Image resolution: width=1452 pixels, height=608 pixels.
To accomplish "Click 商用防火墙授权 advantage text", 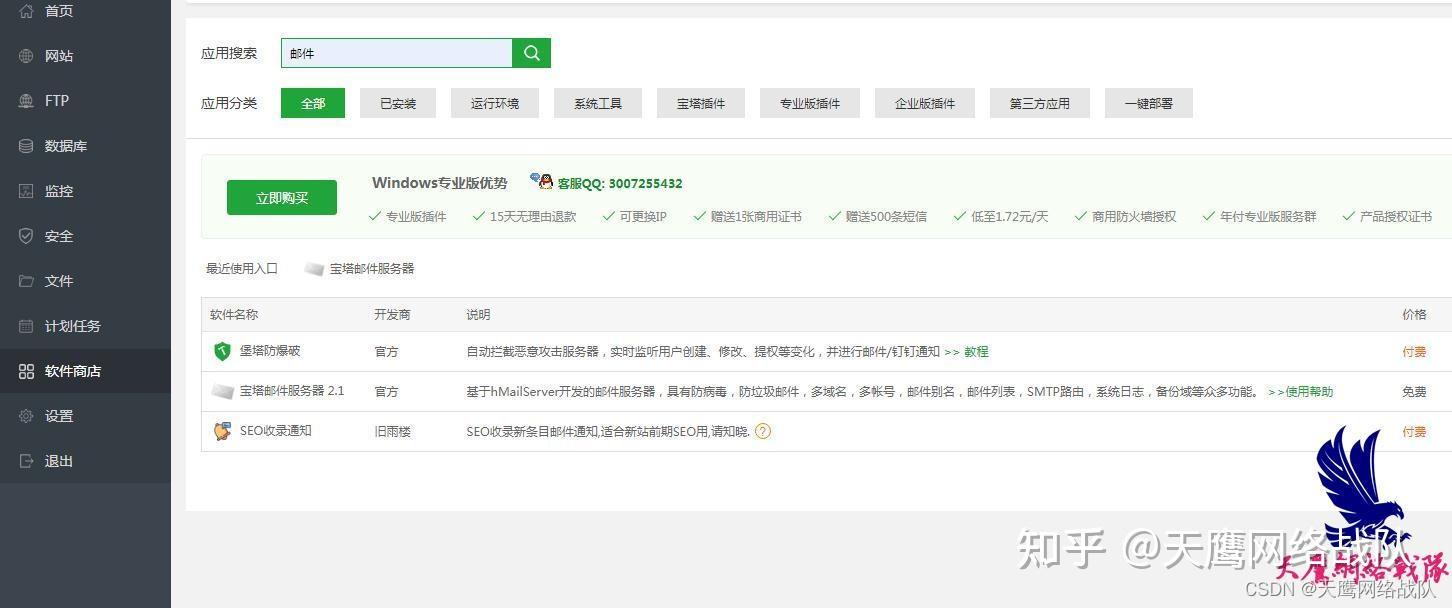I will tap(1134, 217).
